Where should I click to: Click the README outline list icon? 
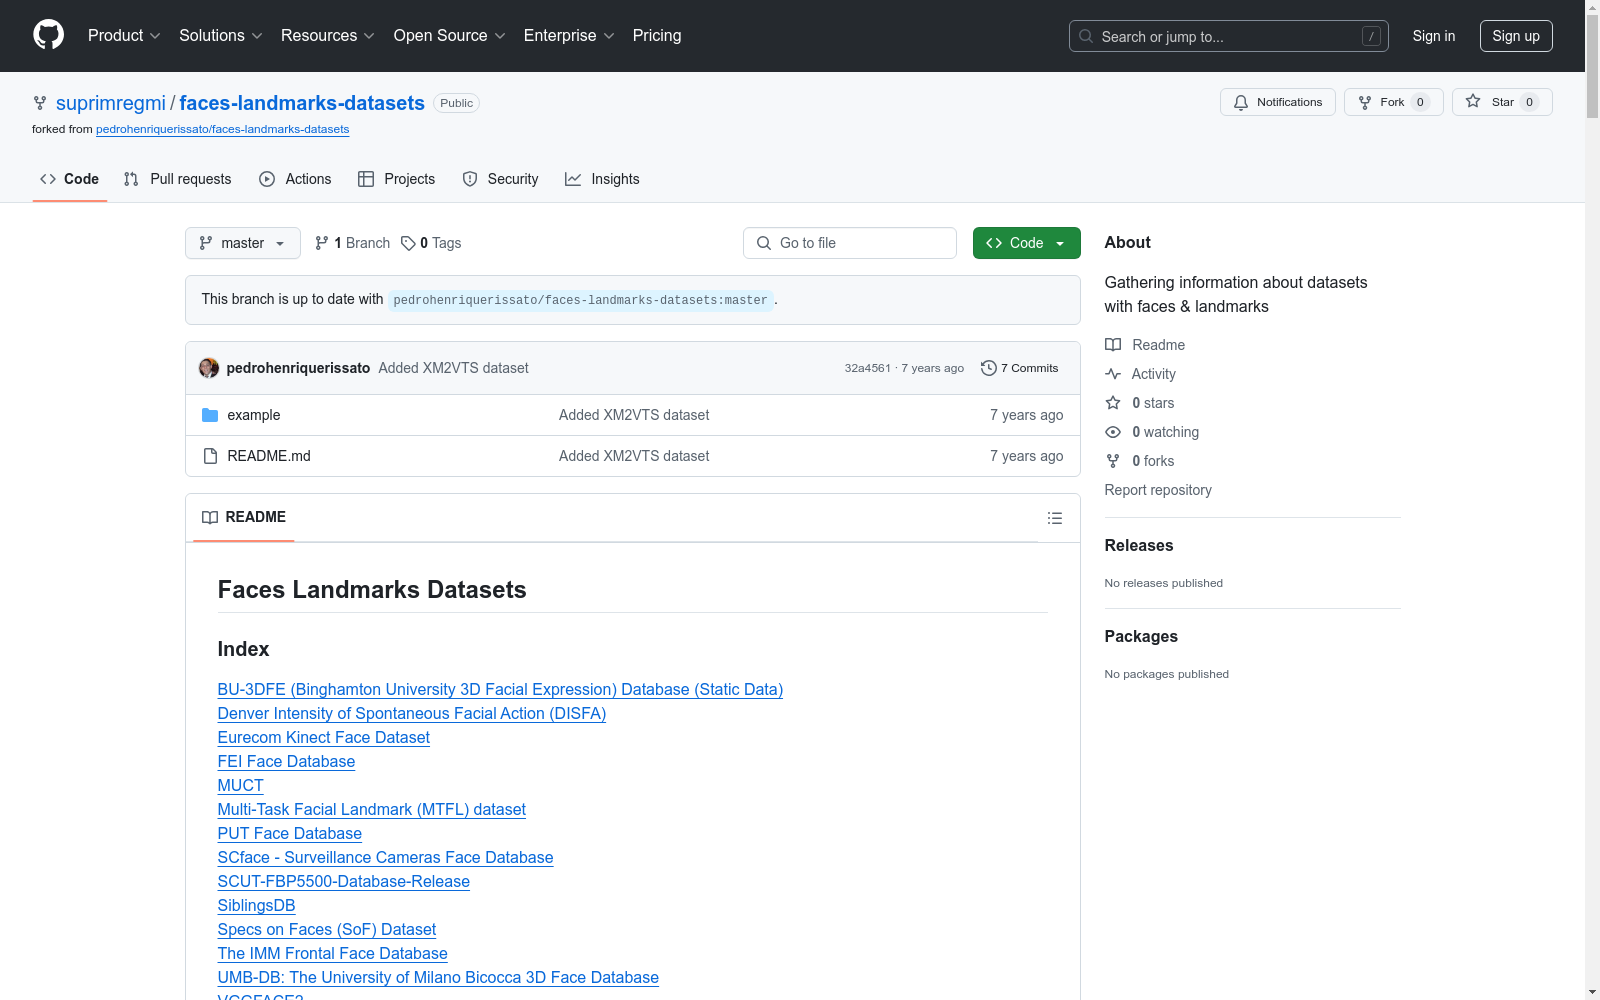(1055, 518)
